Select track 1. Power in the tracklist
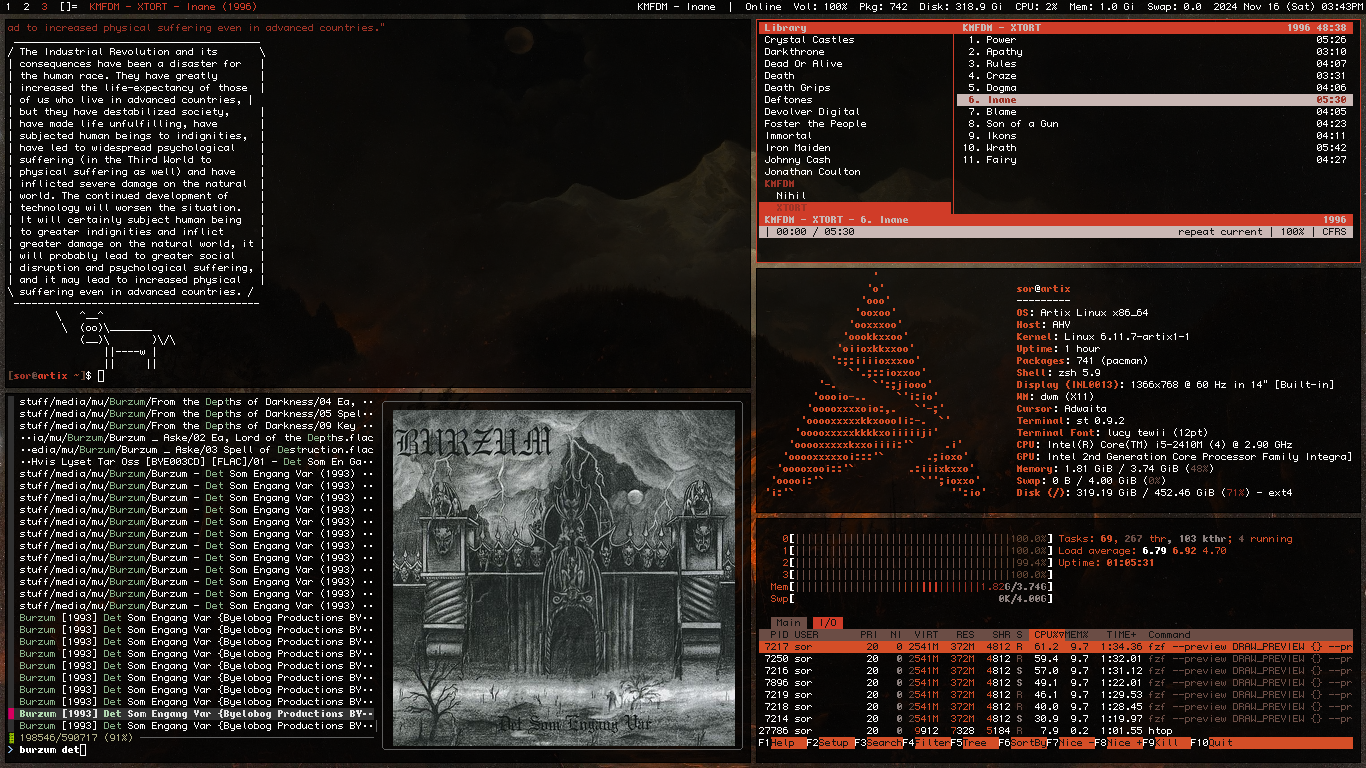This screenshot has height=768, width=1366. (1154, 40)
